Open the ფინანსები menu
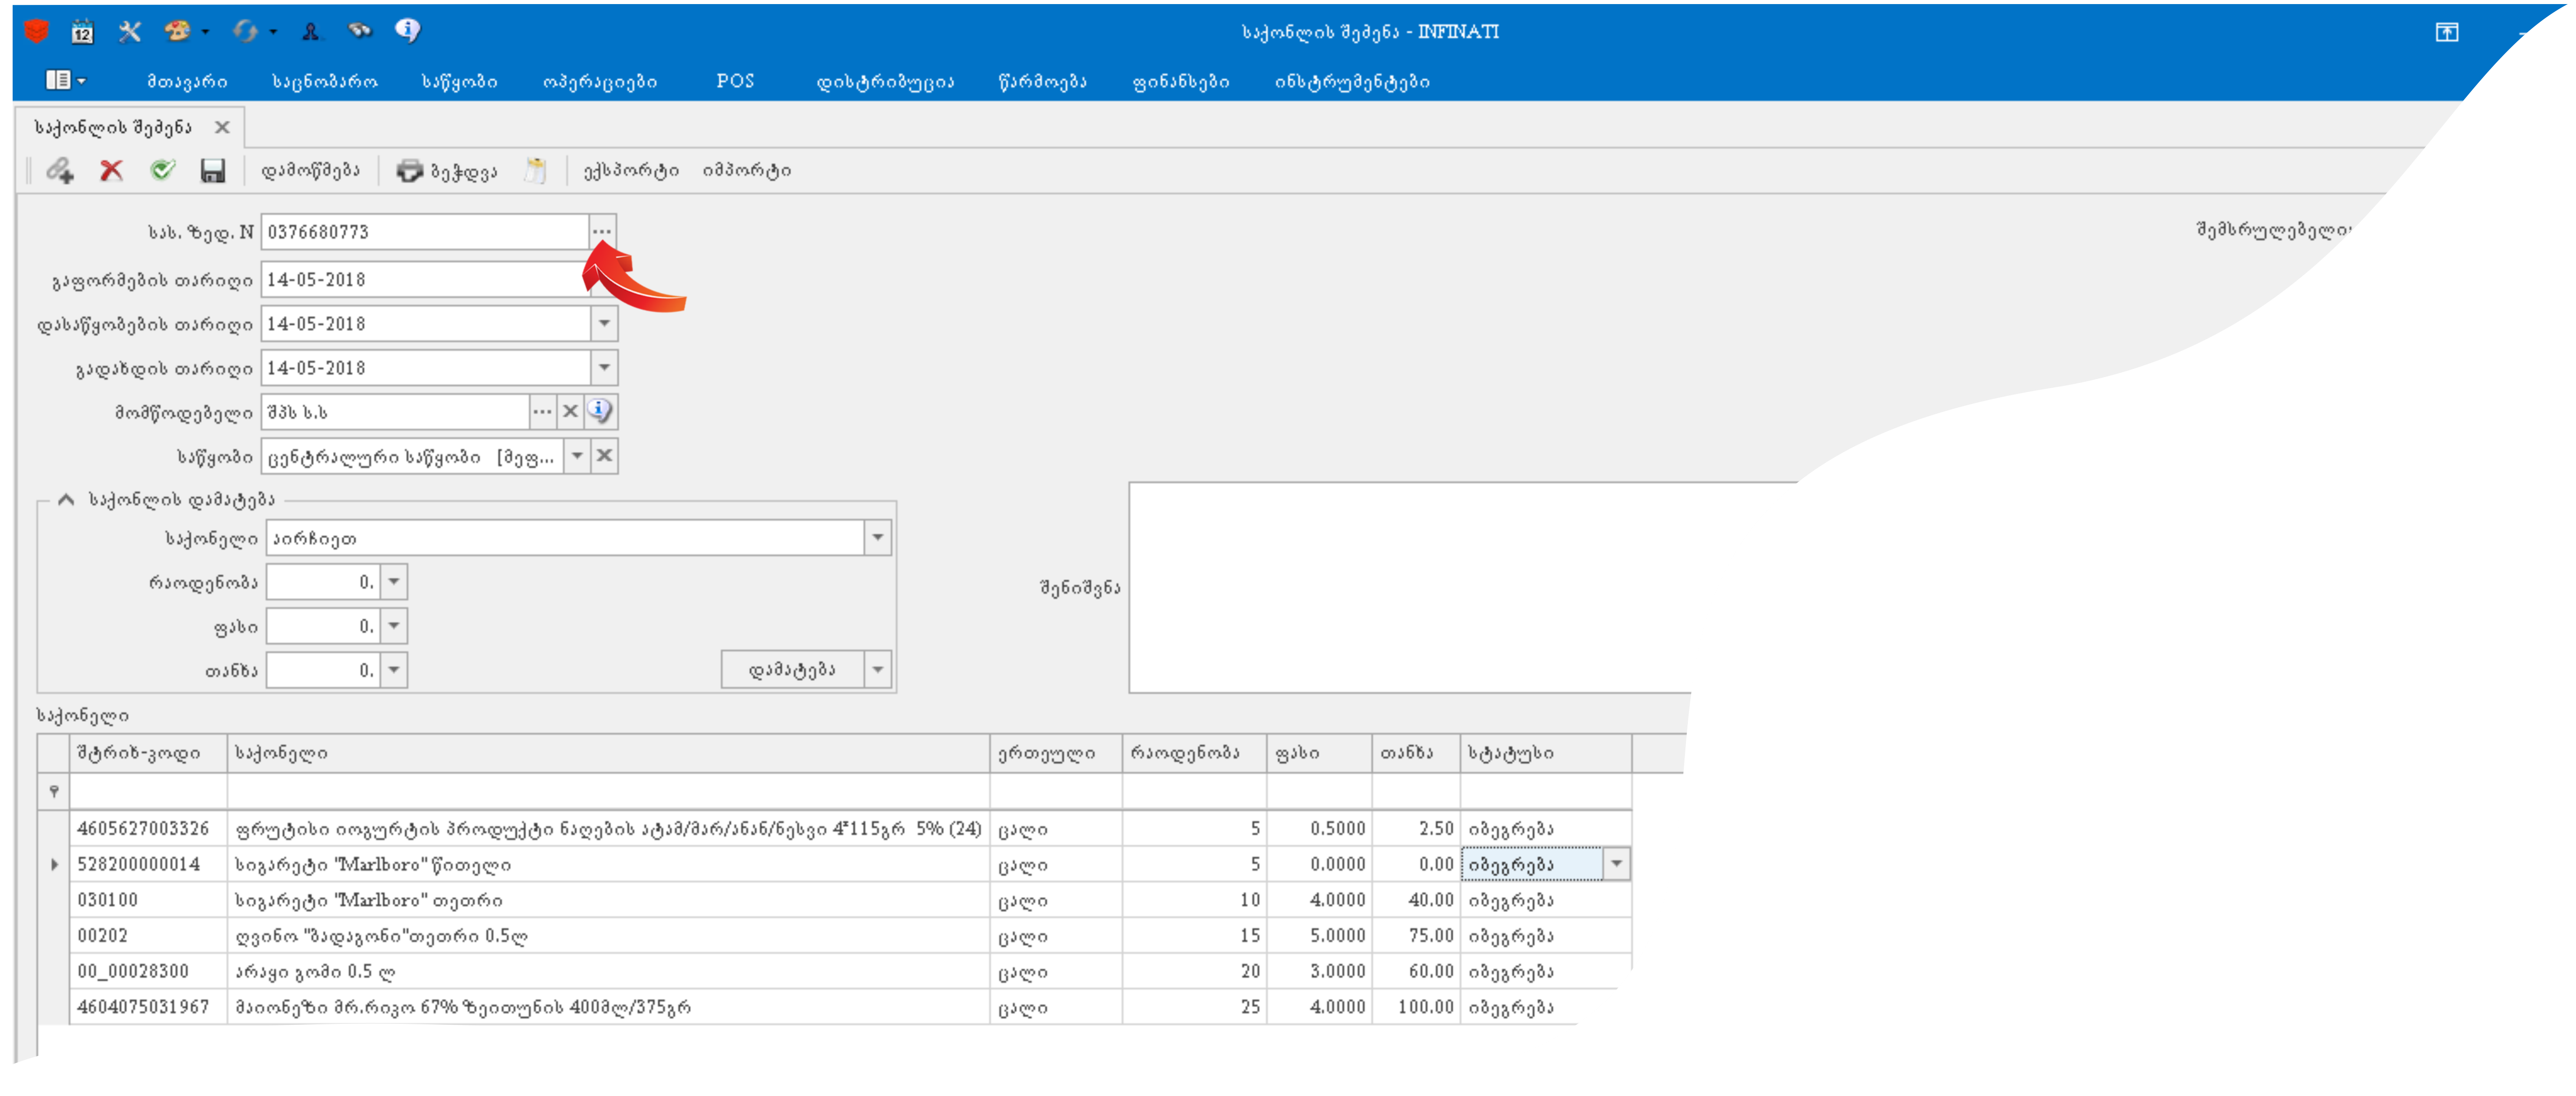 1181,82
